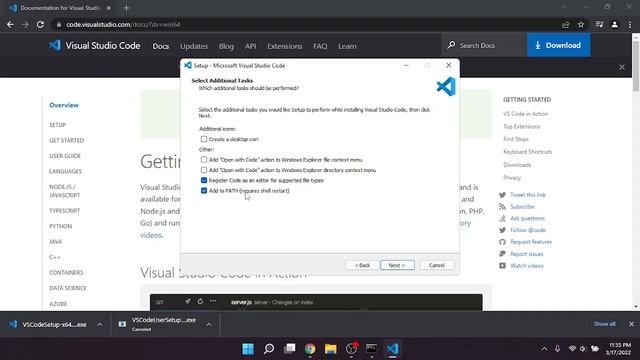
Task: Close the downloads bar with X
Action: coord(631,324)
